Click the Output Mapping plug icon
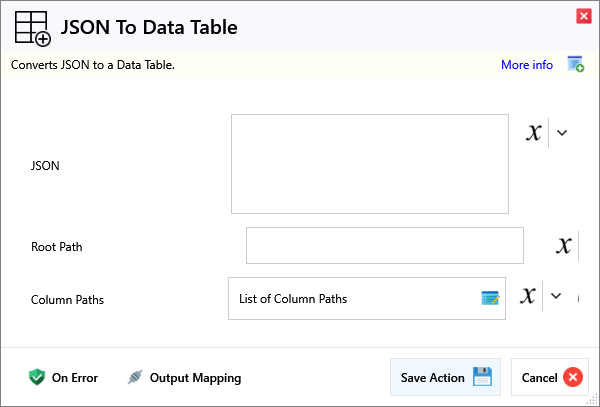The height and width of the screenshot is (407, 600). [x=135, y=378]
